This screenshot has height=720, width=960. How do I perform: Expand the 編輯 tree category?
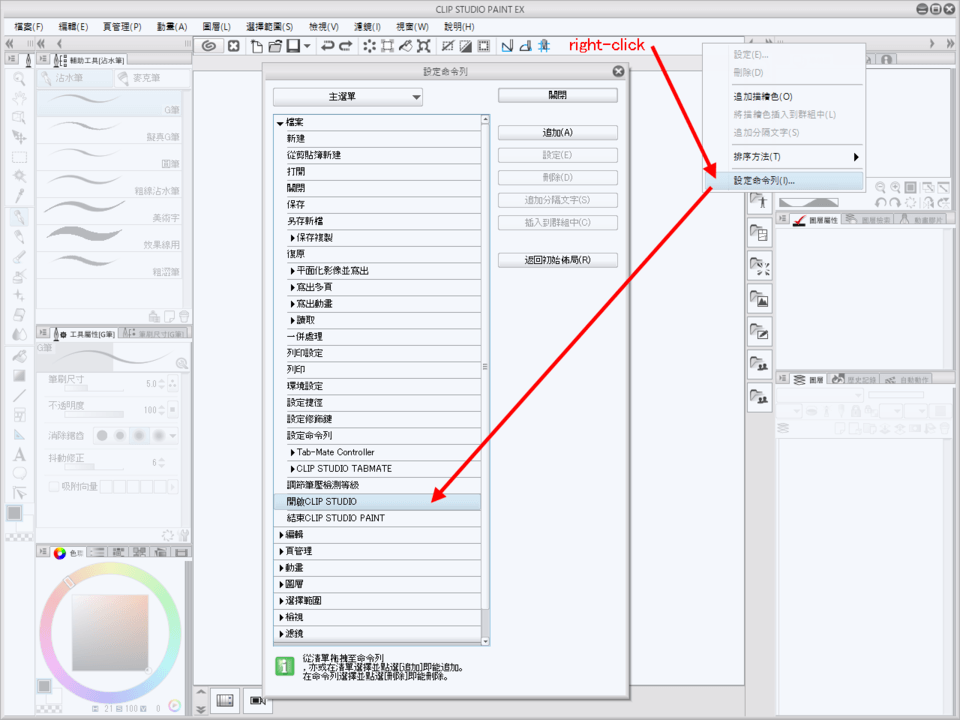(280, 535)
